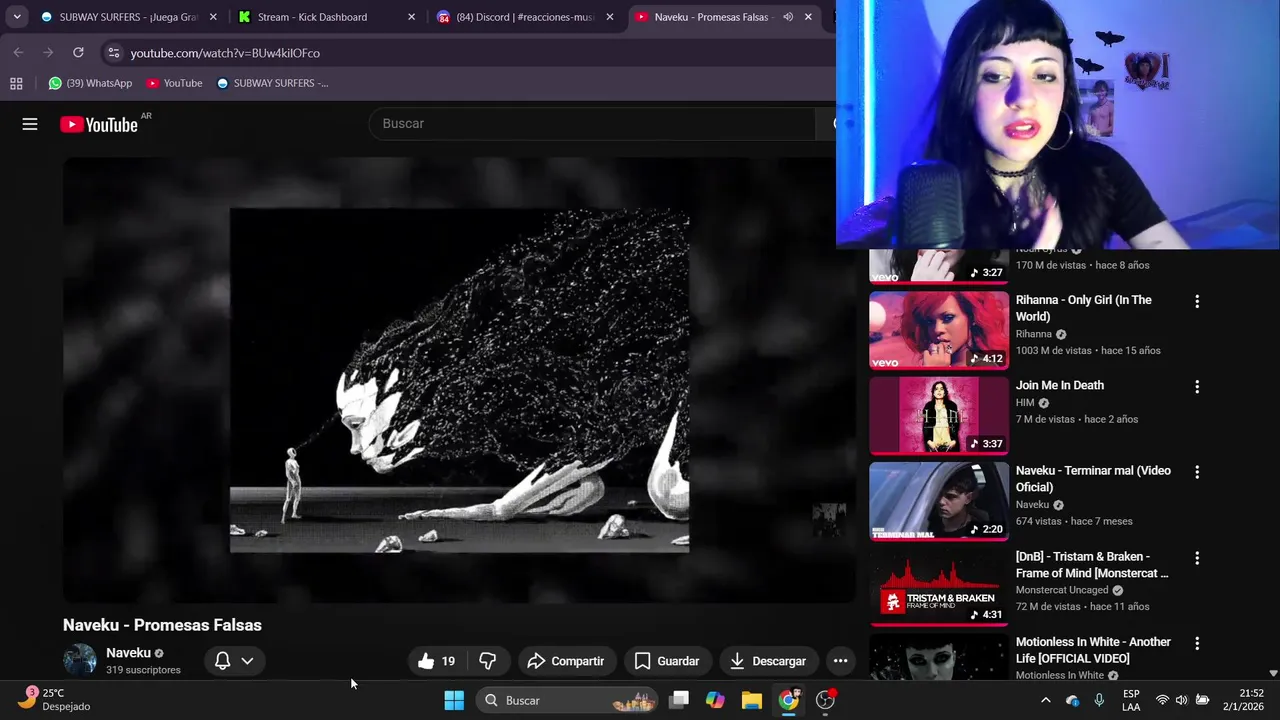Image resolution: width=1280 pixels, height=720 pixels.
Task: Open the OBS Studio taskbar icon
Action: [826, 700]
